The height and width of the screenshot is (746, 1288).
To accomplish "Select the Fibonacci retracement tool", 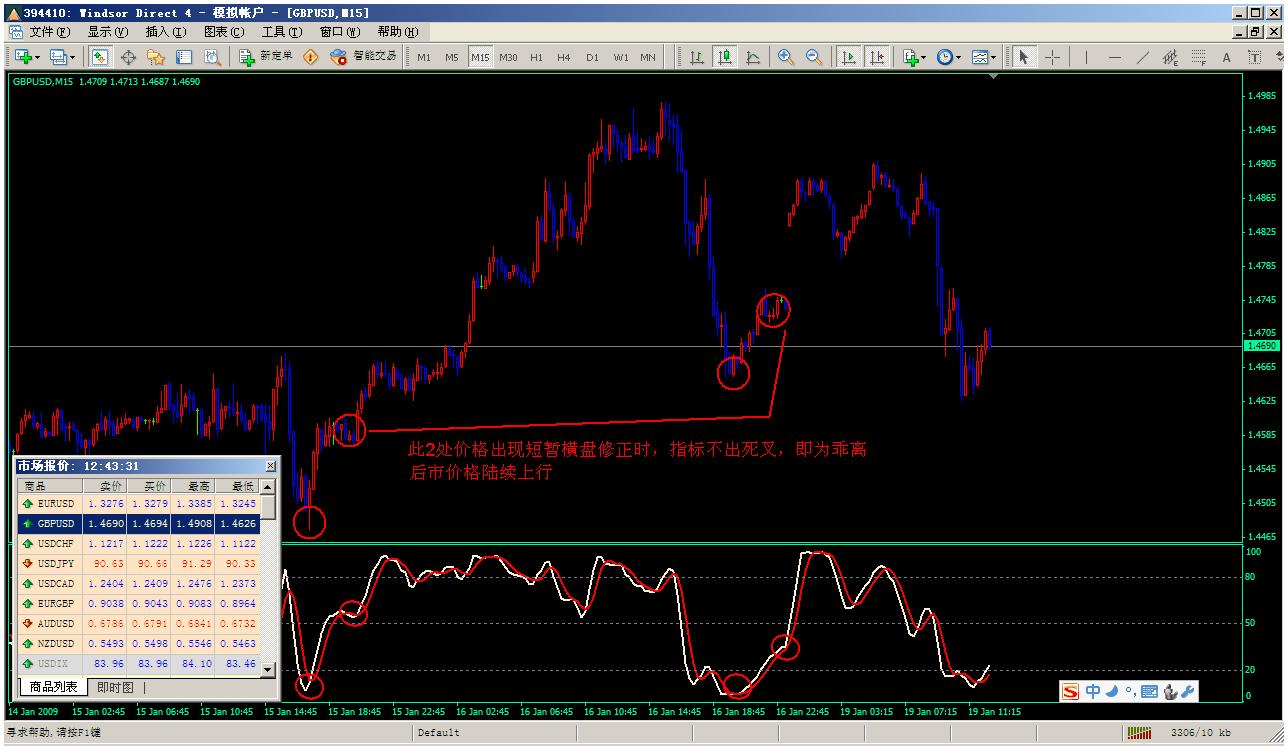I will 1197,58.
